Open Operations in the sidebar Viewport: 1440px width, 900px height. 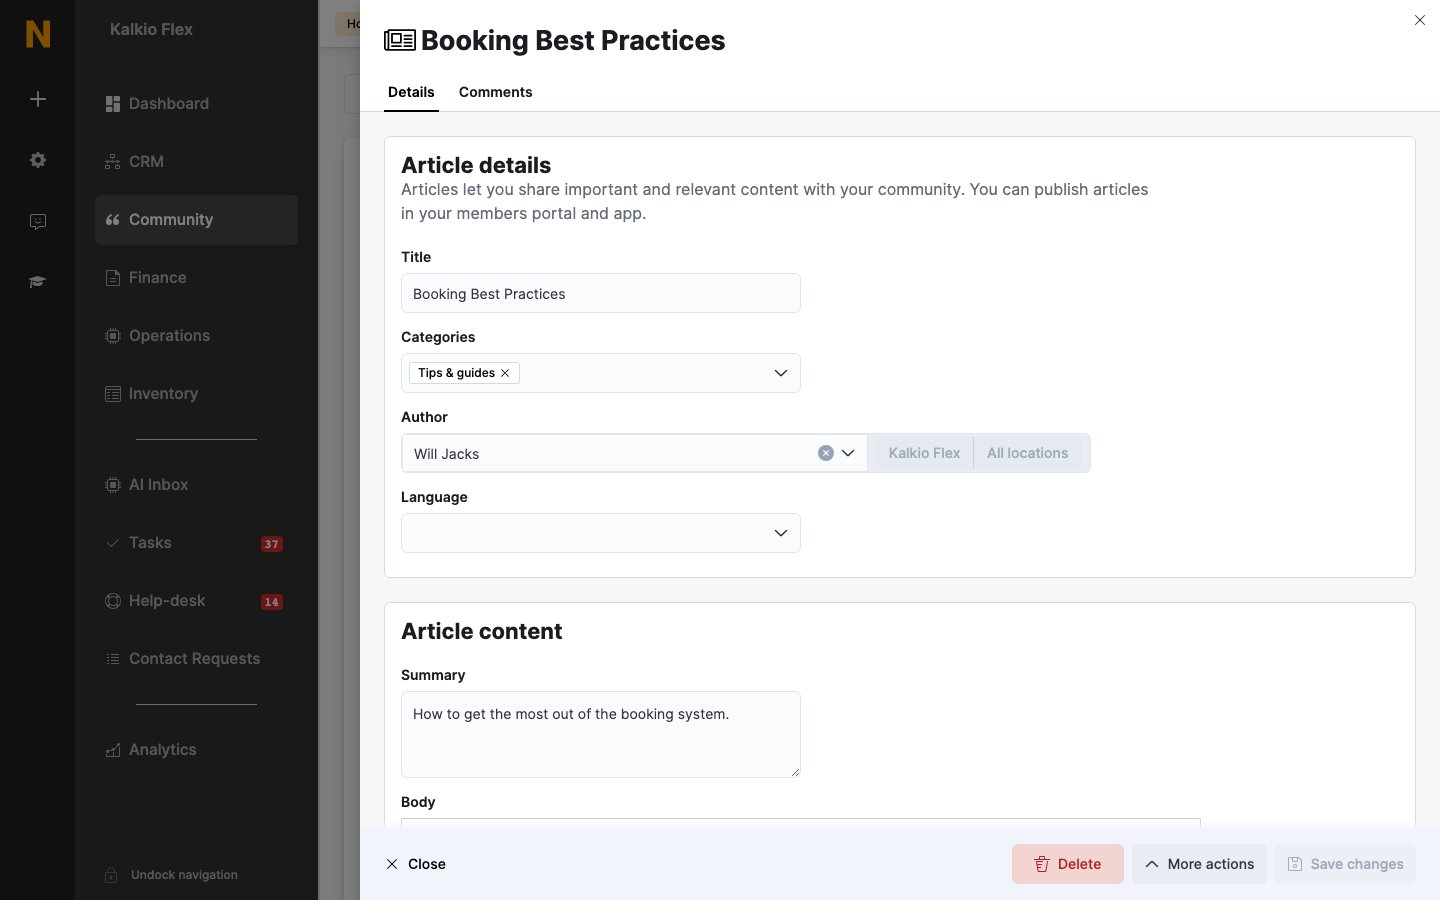(196, 336)
